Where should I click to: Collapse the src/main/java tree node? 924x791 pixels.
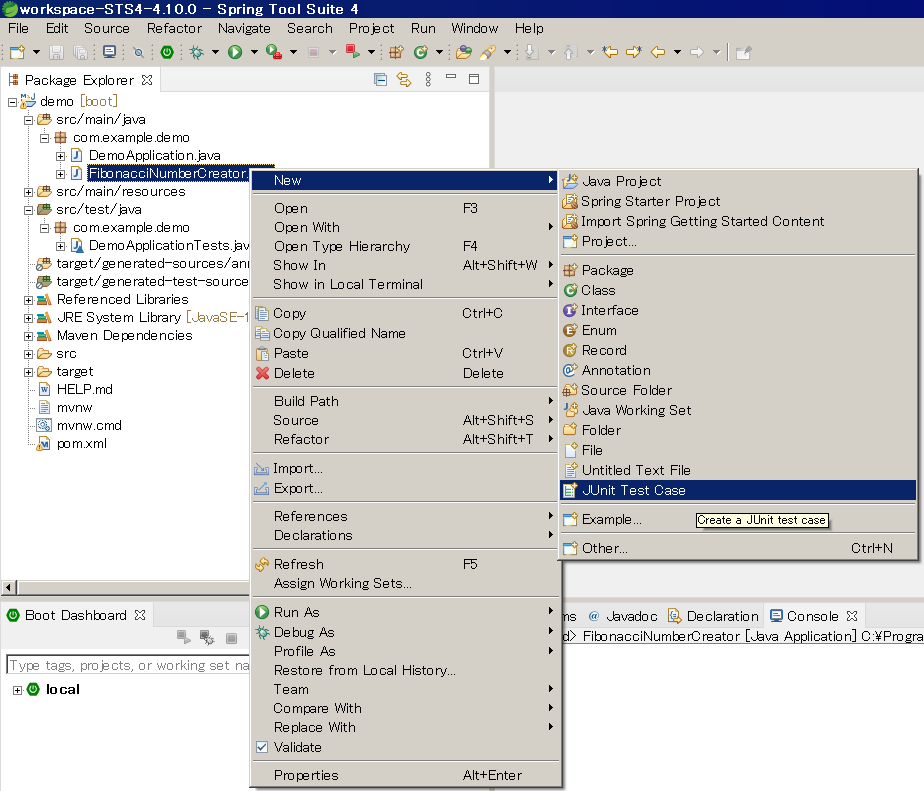point(28,119)
